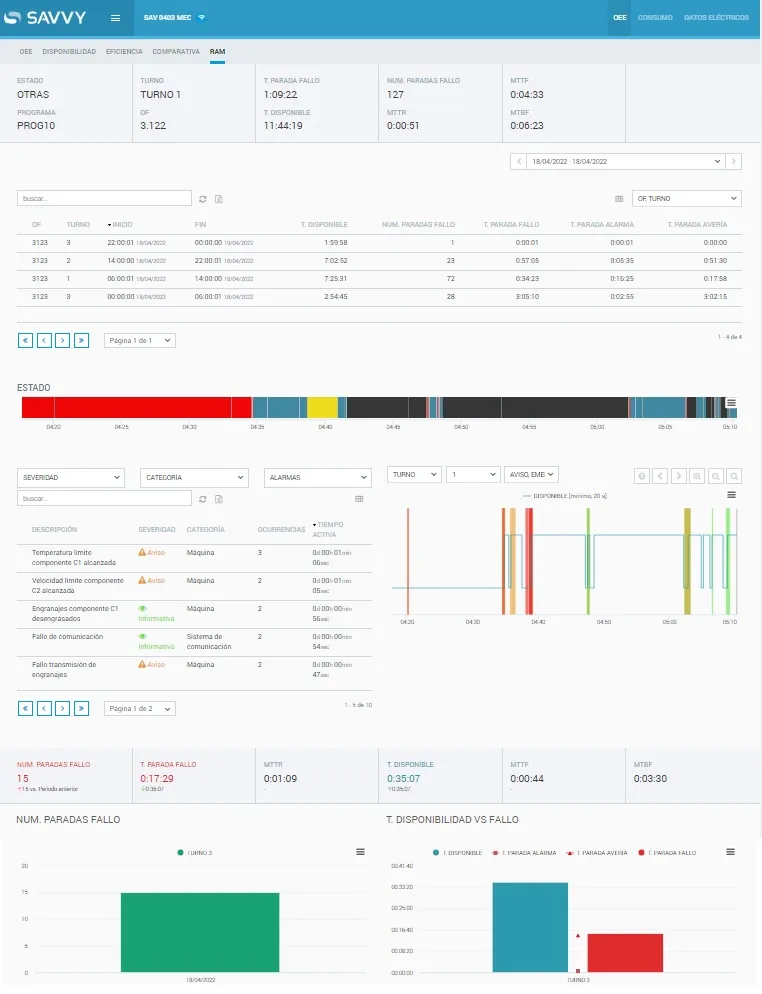Sort the shifts table by INICIO column
Viewport: 762px width, 994px height.
click(121, 225)
